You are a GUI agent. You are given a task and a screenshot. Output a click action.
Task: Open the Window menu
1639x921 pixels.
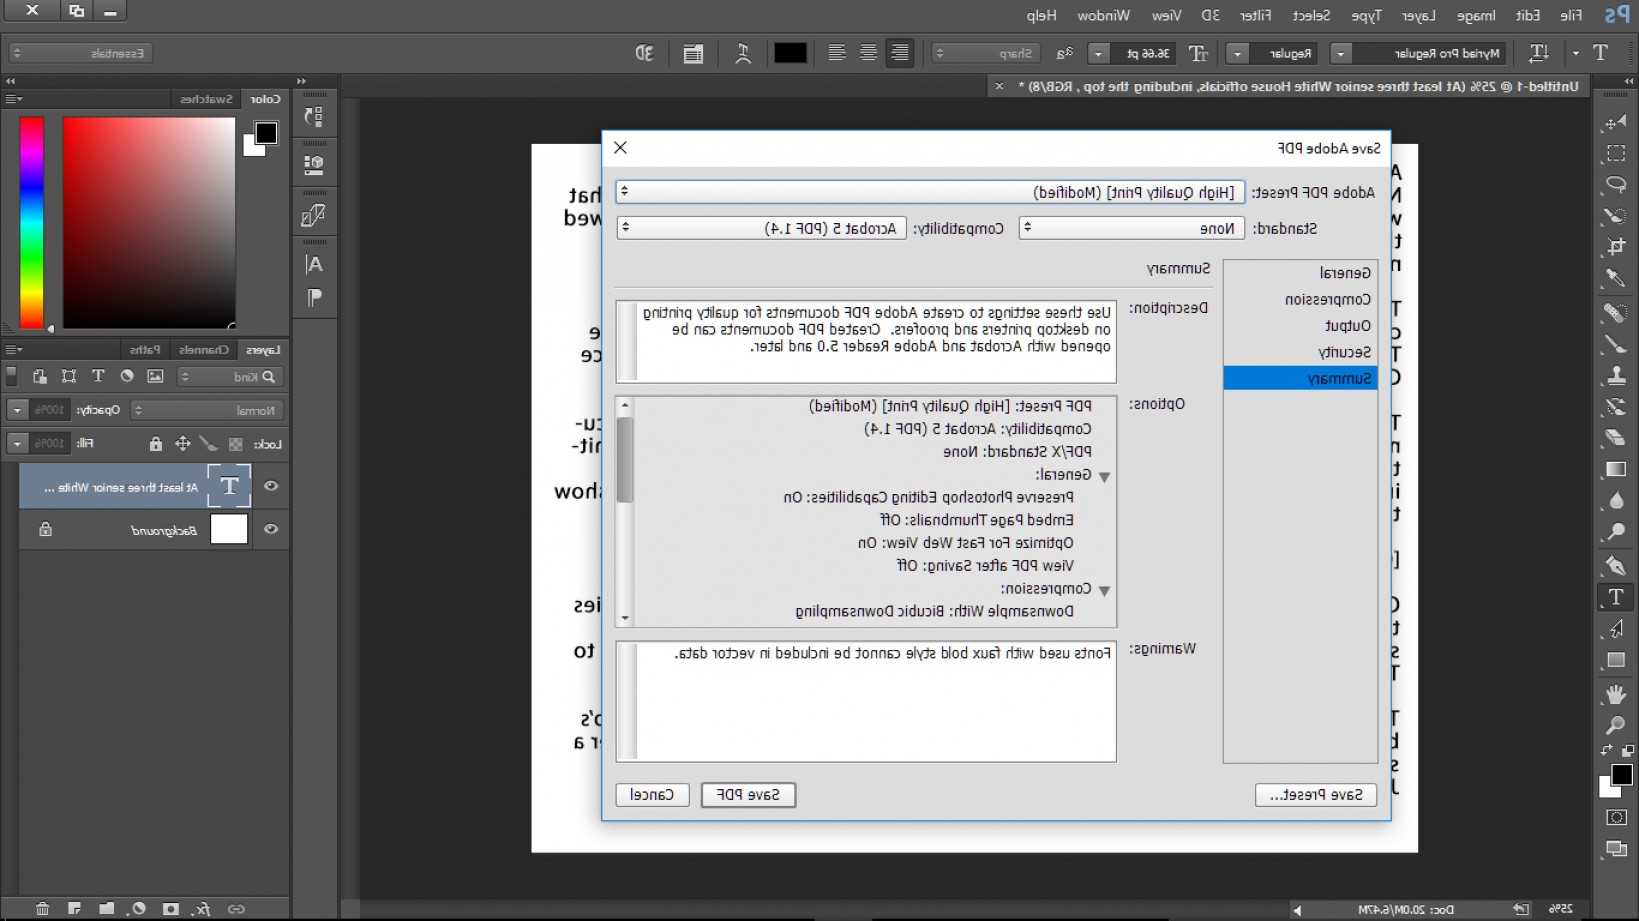click(1103, 15)
